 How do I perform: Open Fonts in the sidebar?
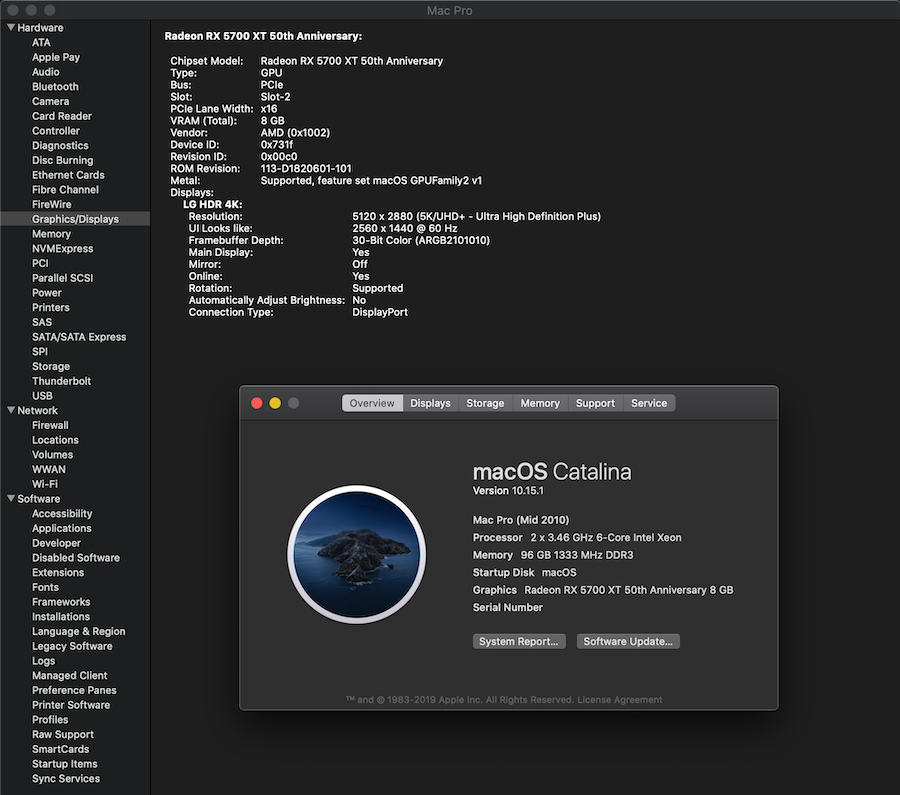point(45,587)
